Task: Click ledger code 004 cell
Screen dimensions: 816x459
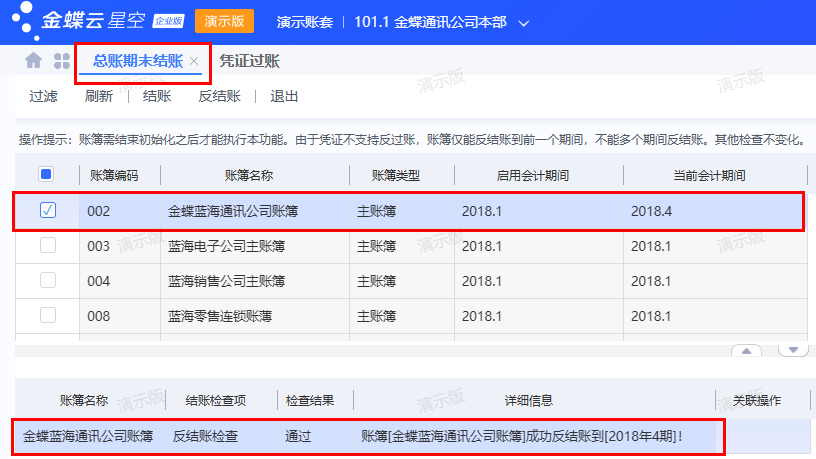Action: click(x=120, y=281)
